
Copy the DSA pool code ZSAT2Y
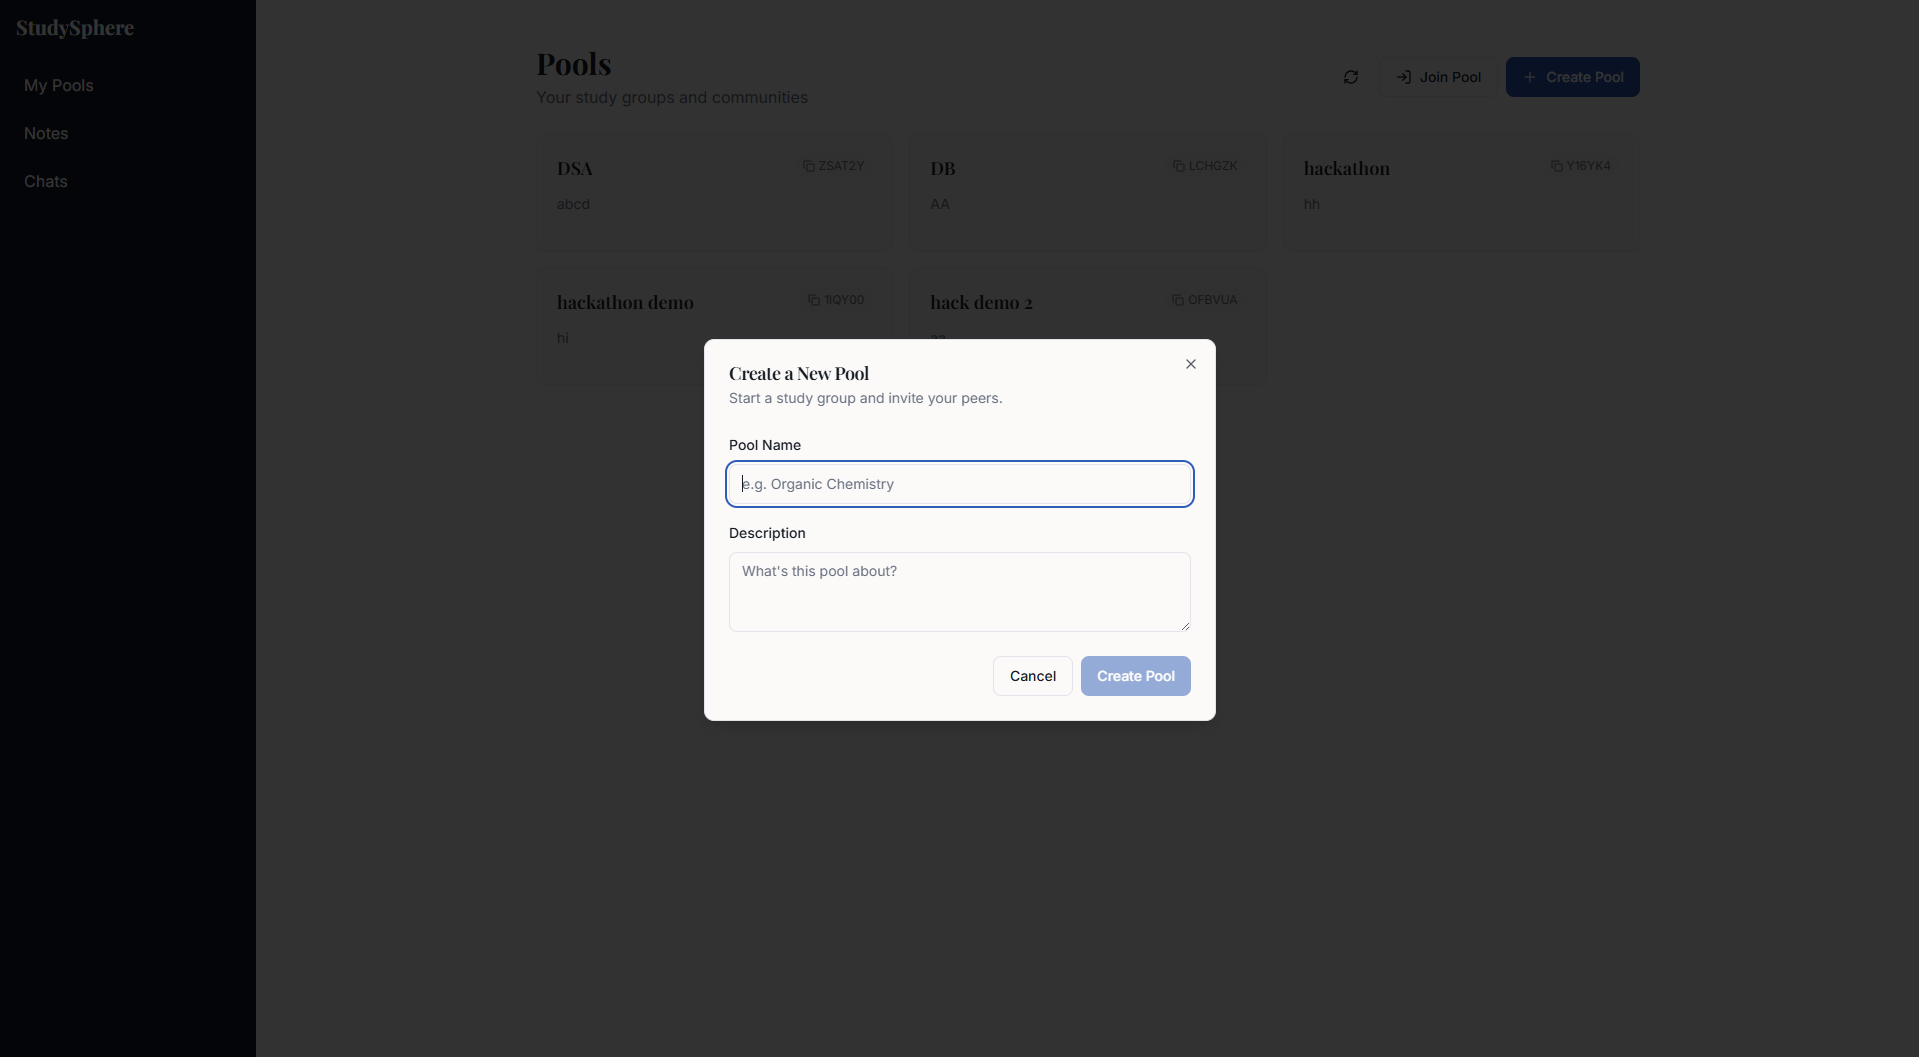coord(833,166)
